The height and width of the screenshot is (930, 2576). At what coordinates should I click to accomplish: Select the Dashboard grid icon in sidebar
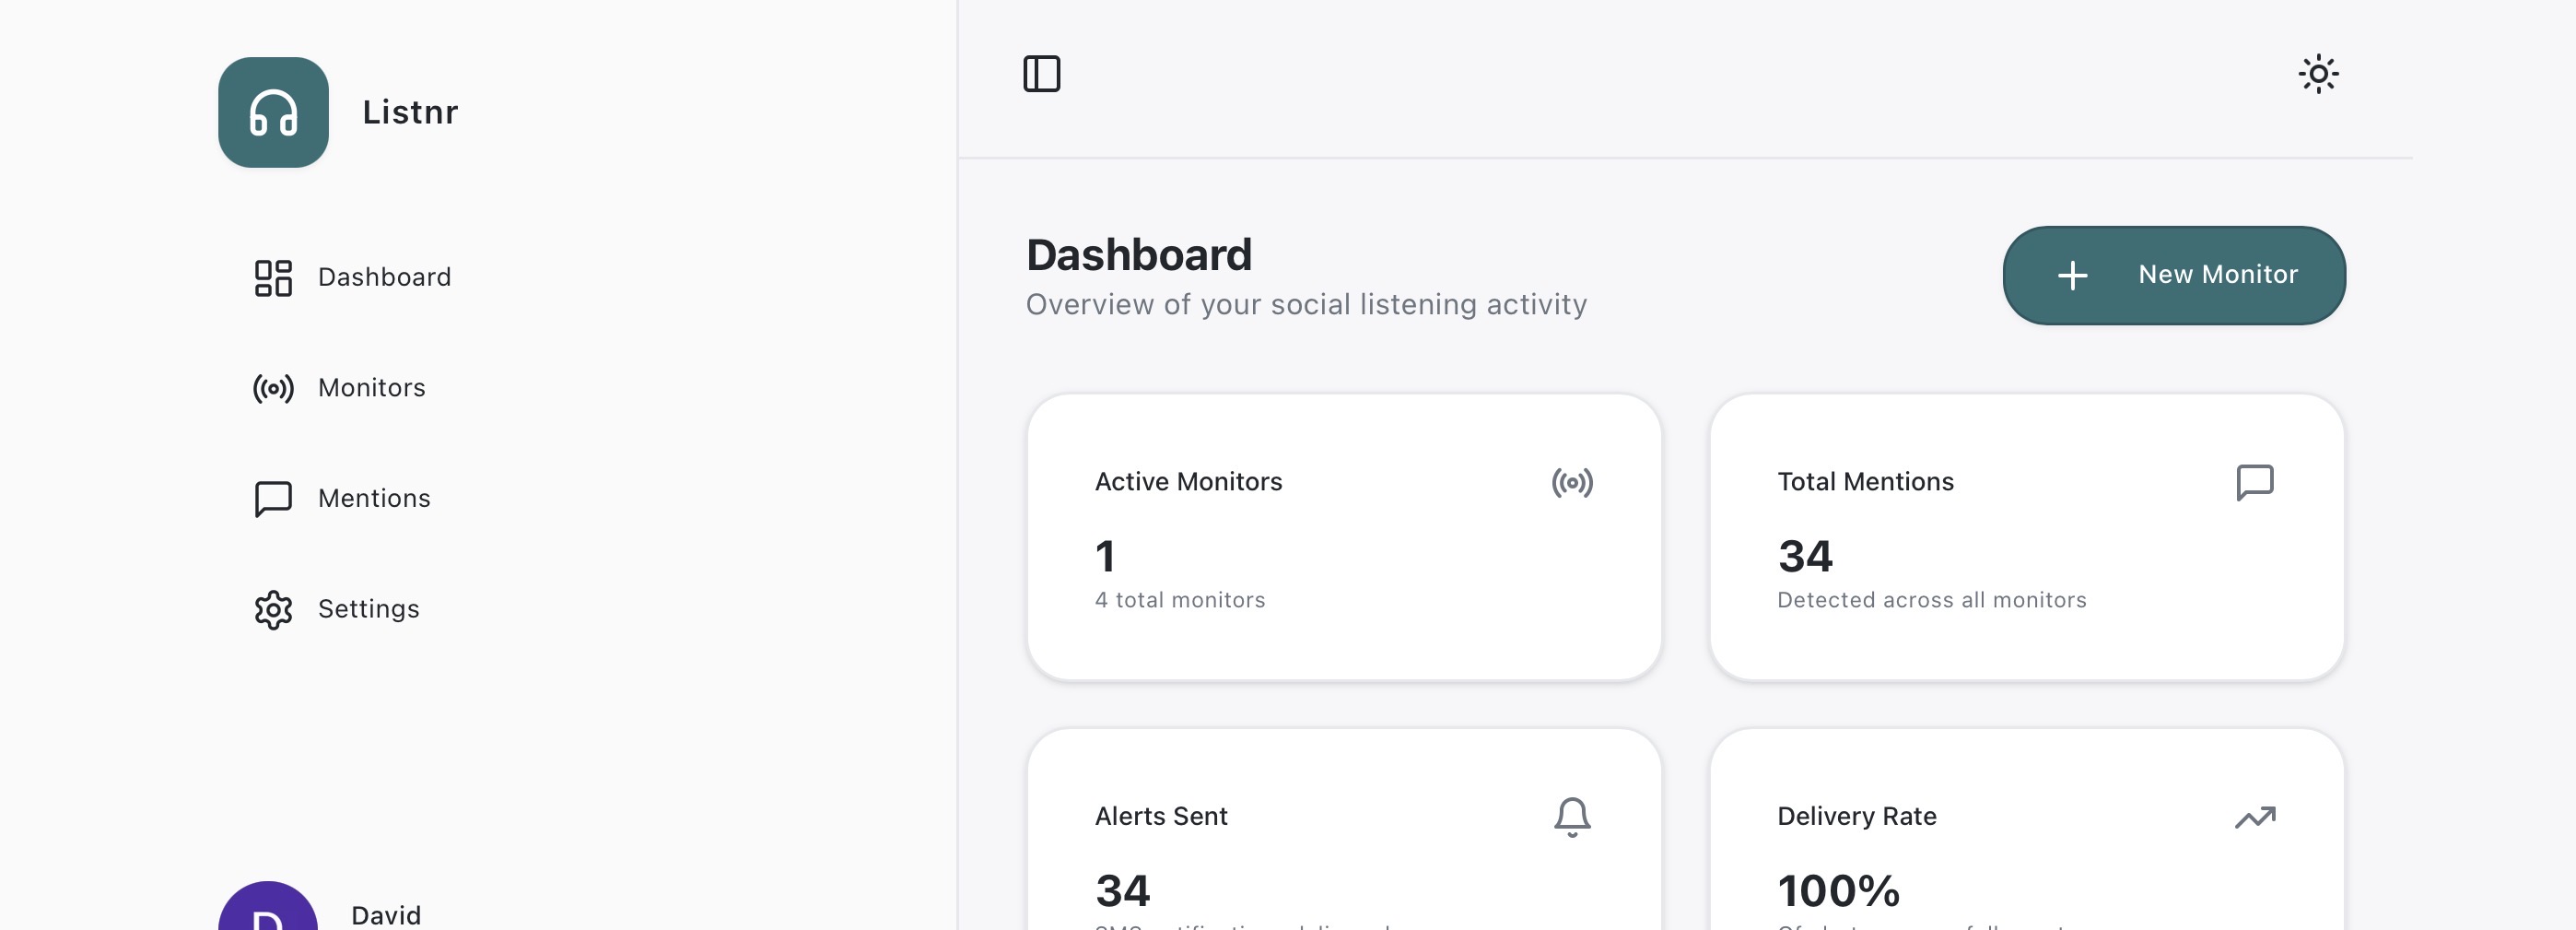(x=273, y=278)
